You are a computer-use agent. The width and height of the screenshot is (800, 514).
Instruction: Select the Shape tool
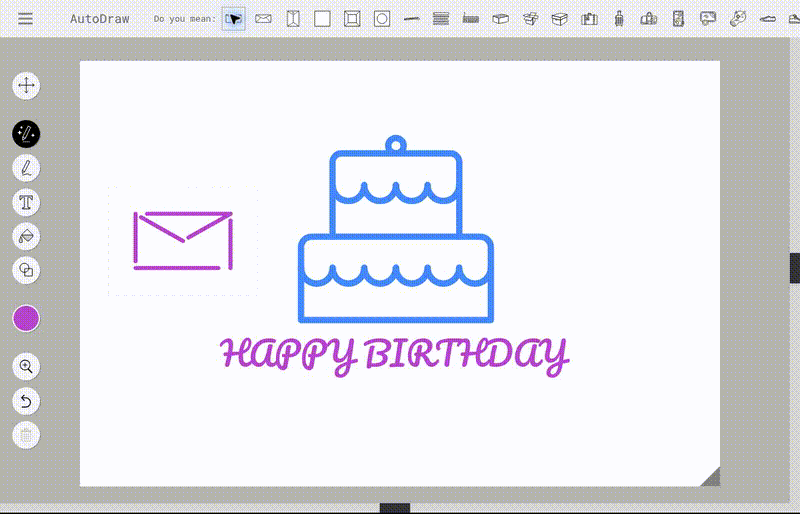(26, 270)
